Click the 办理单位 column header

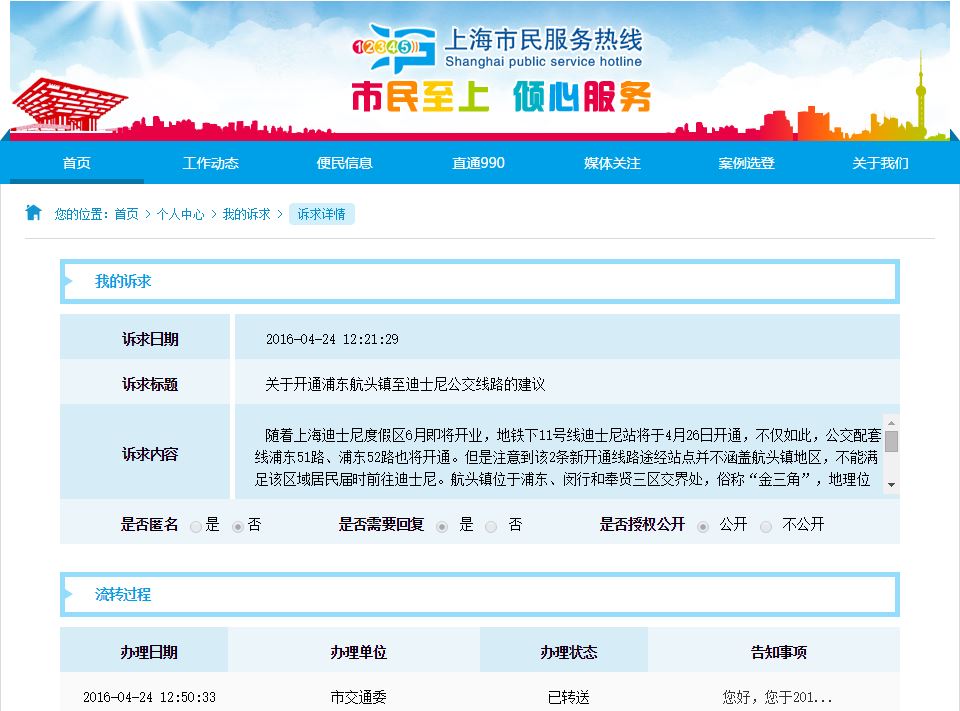(x=359, y=652)
